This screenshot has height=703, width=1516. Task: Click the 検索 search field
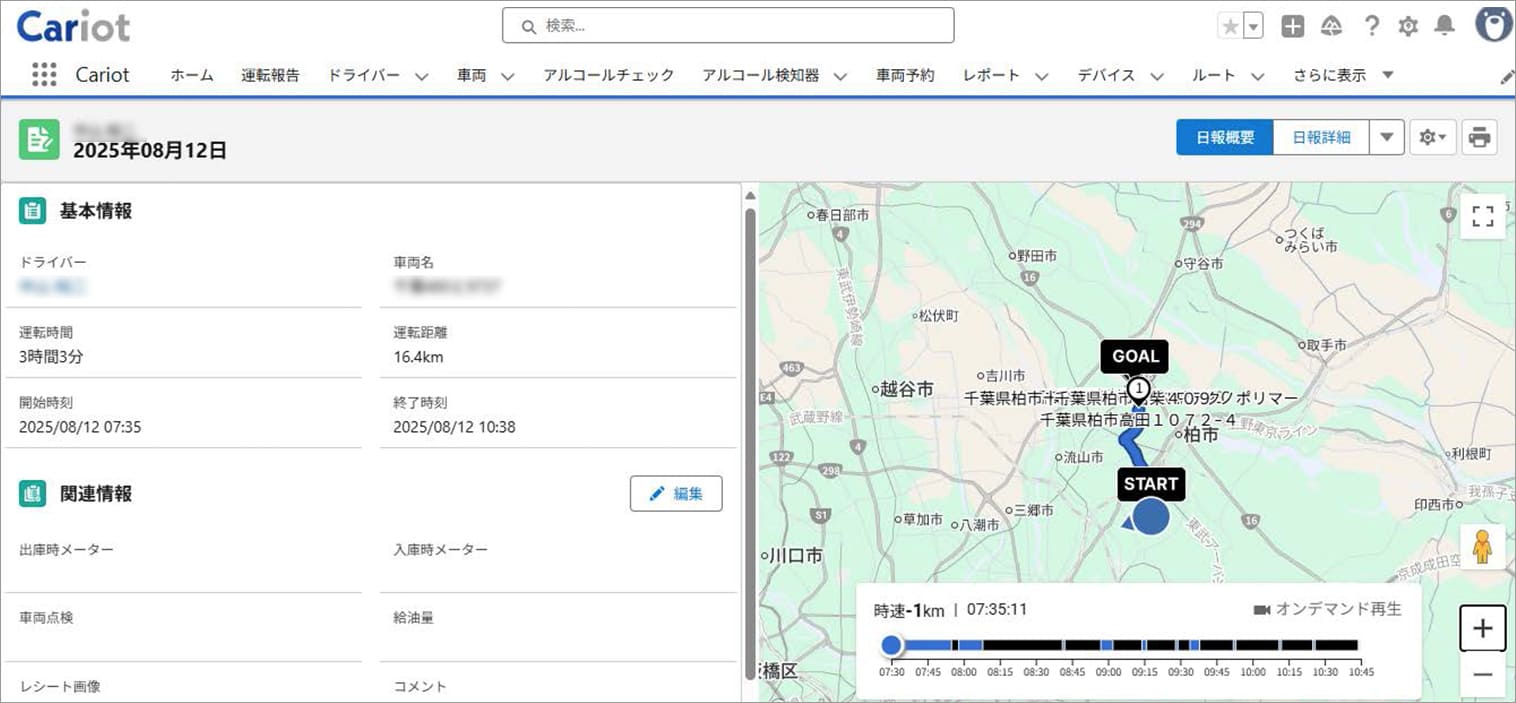coord(728,25)
